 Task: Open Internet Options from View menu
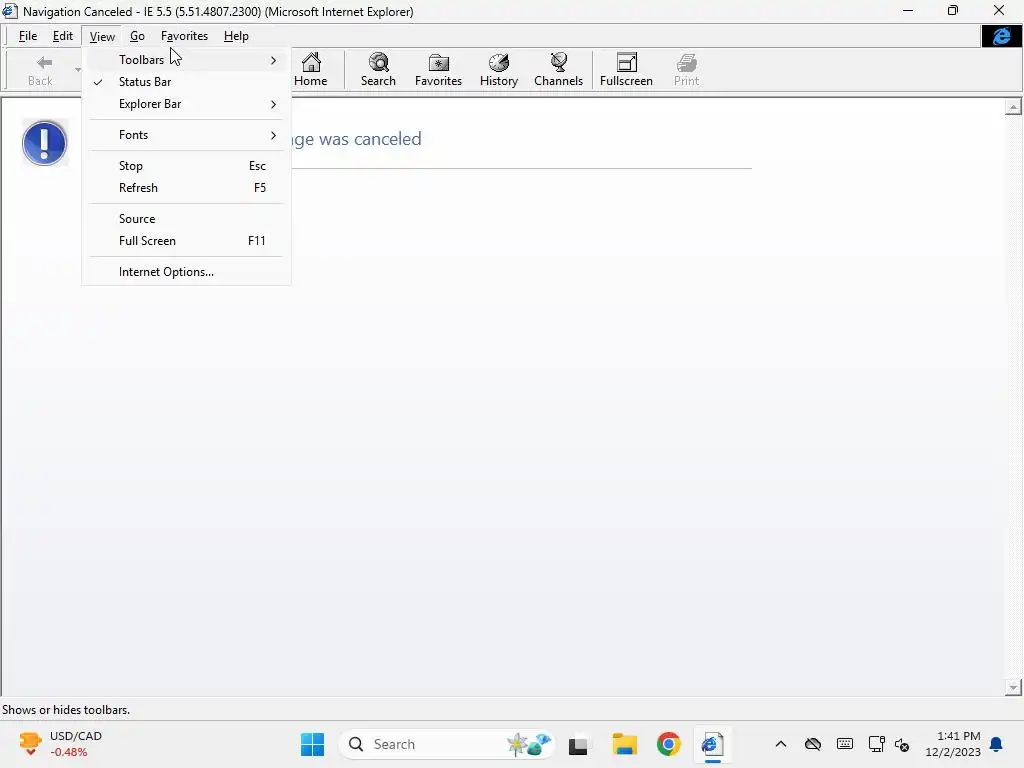coord(186,272)
